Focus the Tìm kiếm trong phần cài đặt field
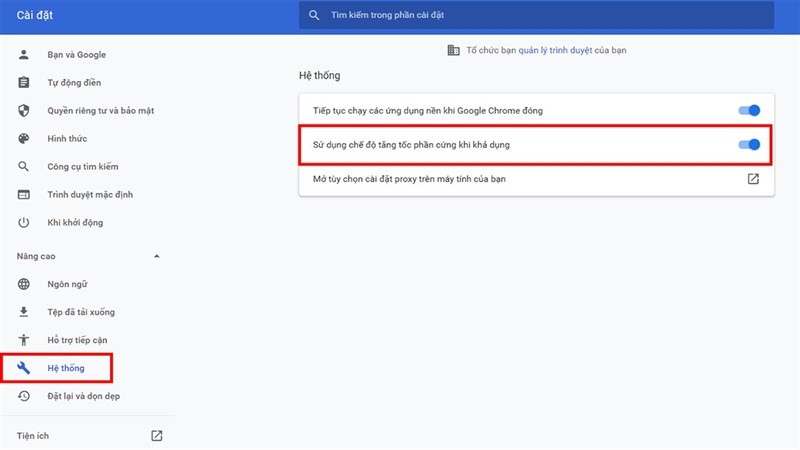The height and width of the screenshot is (450, 800). coord(536,15)
